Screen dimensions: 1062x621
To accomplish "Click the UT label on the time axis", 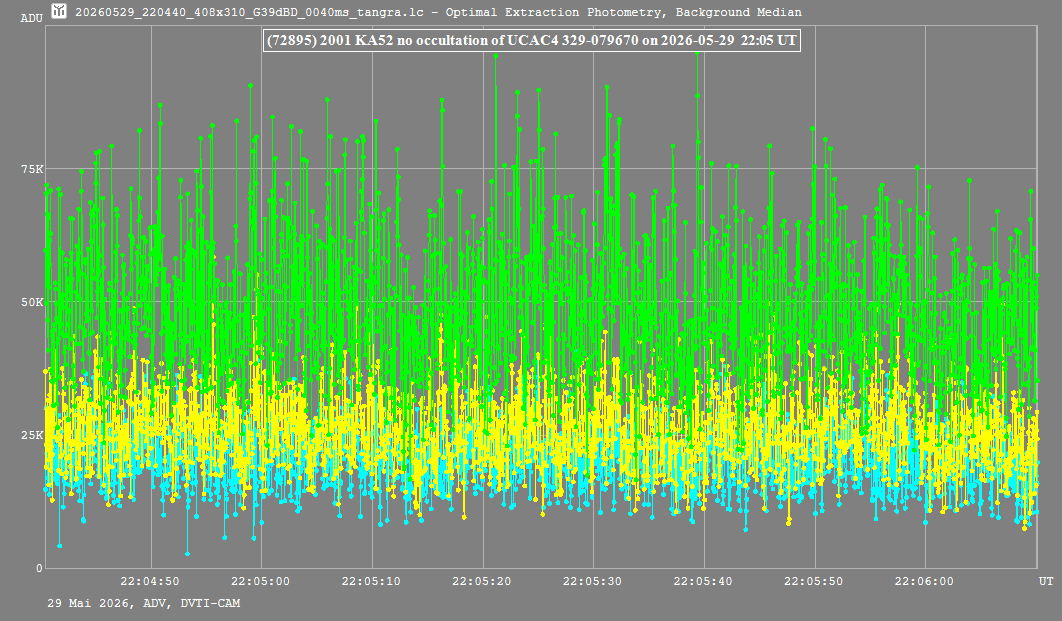I will pos(1046,581).
